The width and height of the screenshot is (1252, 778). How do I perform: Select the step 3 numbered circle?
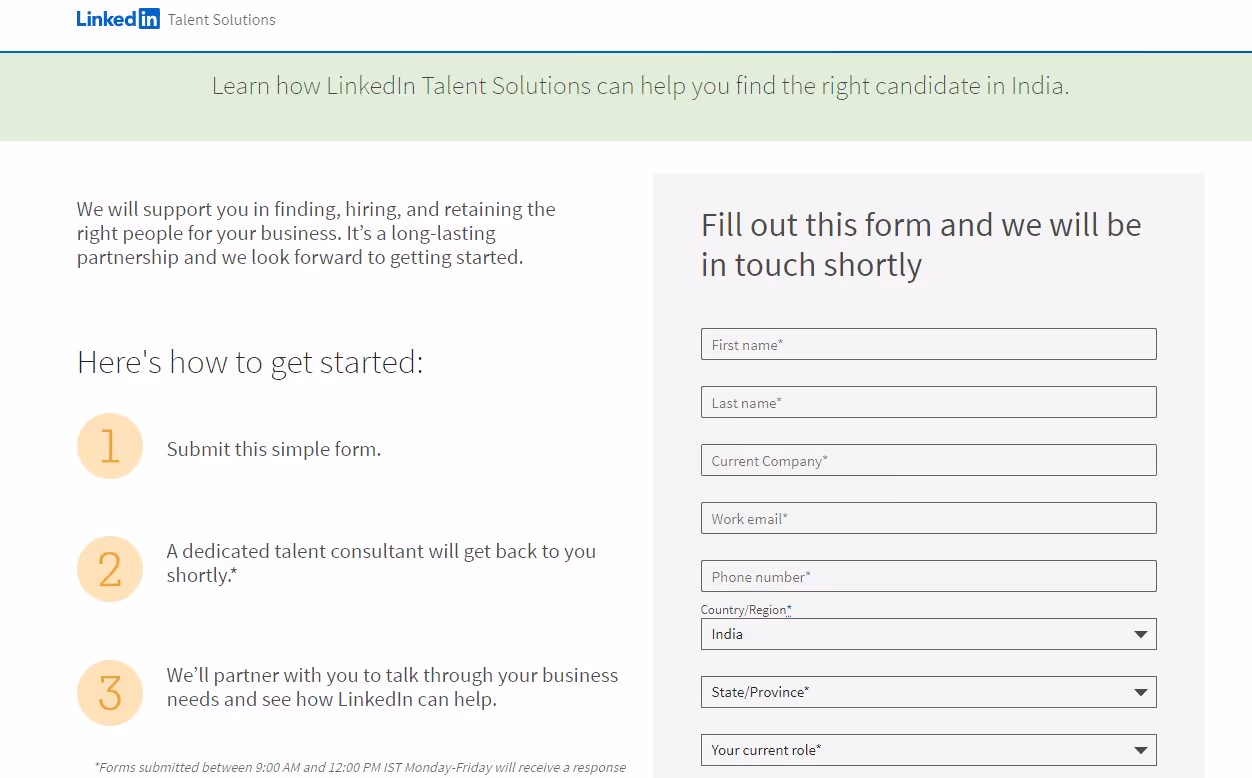click(x=110, y=692)
